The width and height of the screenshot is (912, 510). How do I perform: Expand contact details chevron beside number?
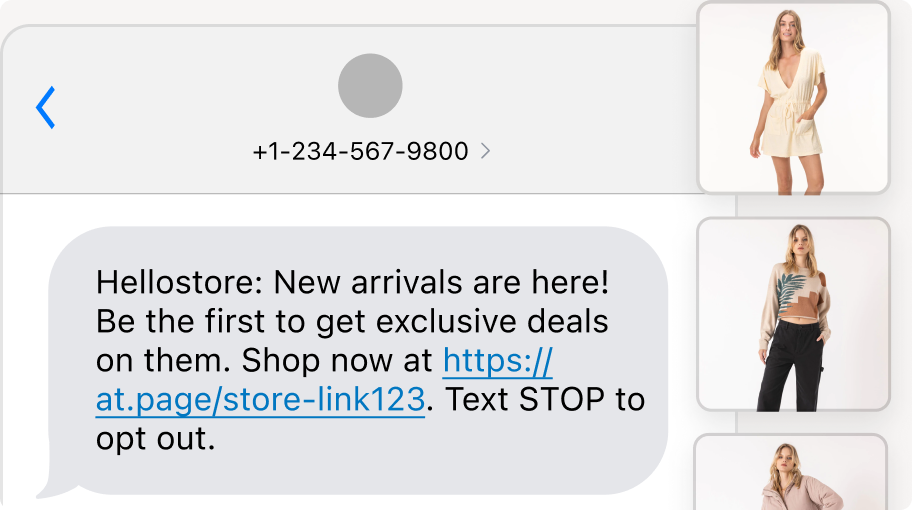(x=486, y=152)
